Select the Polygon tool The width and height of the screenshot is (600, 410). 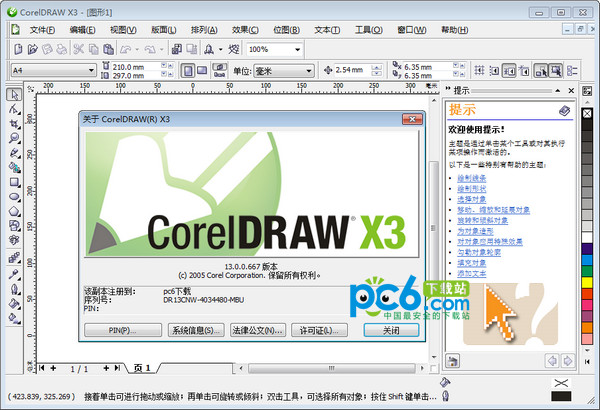pyautogui.click(x=14, y=211)
